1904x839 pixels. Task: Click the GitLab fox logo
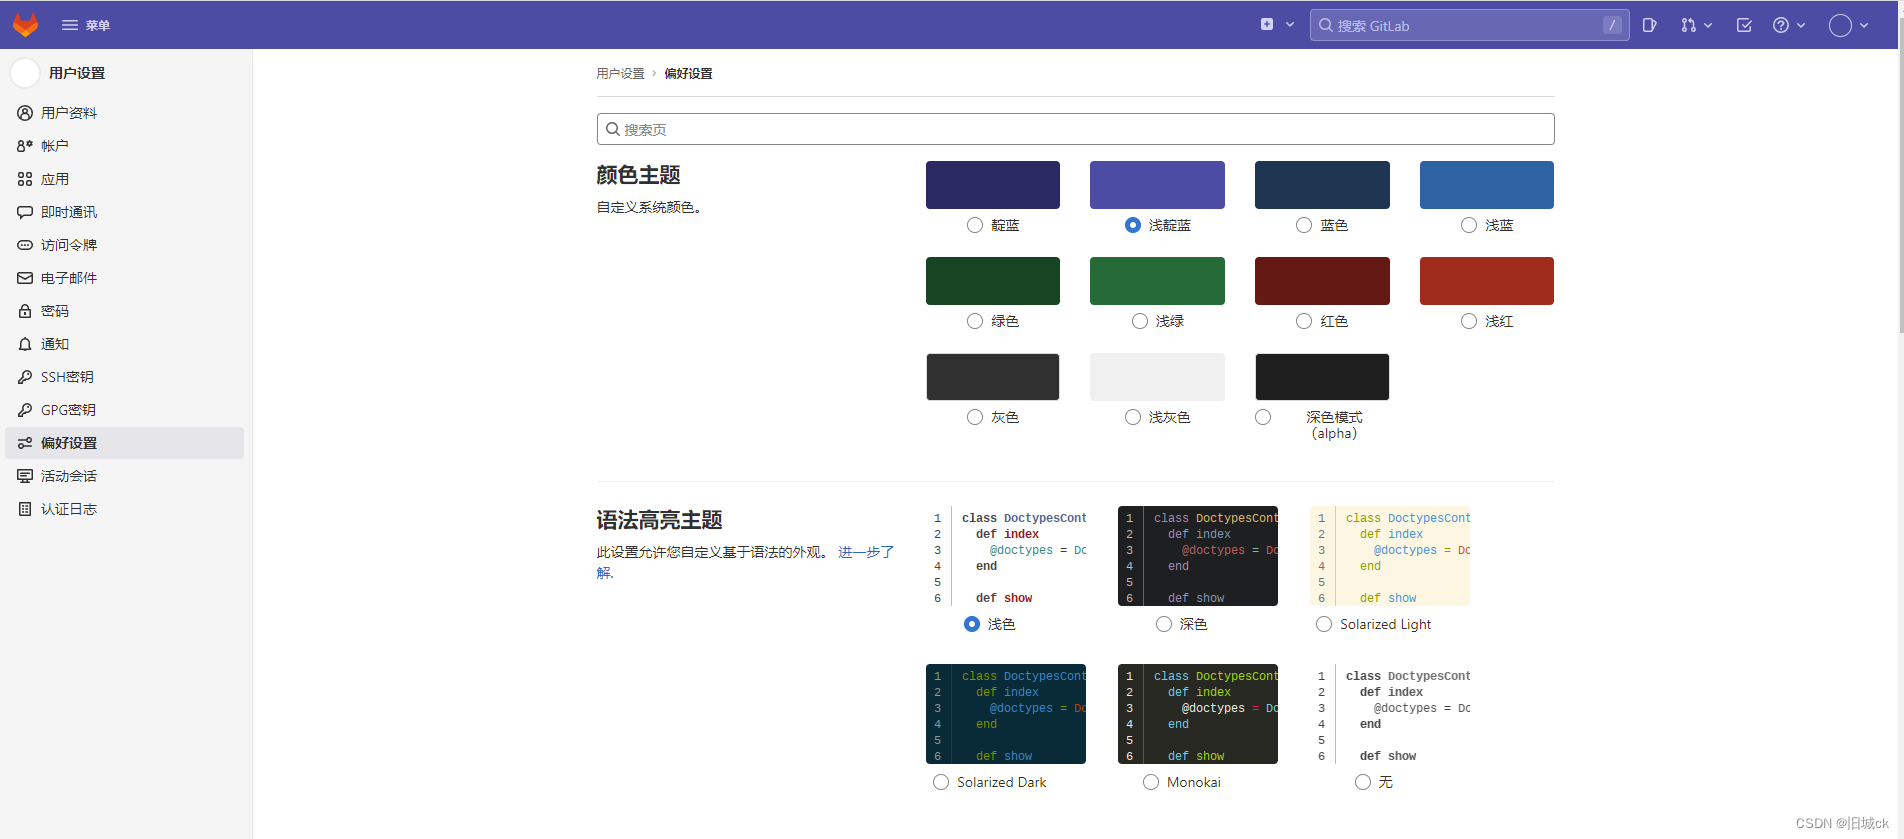[x=25, y=25]
